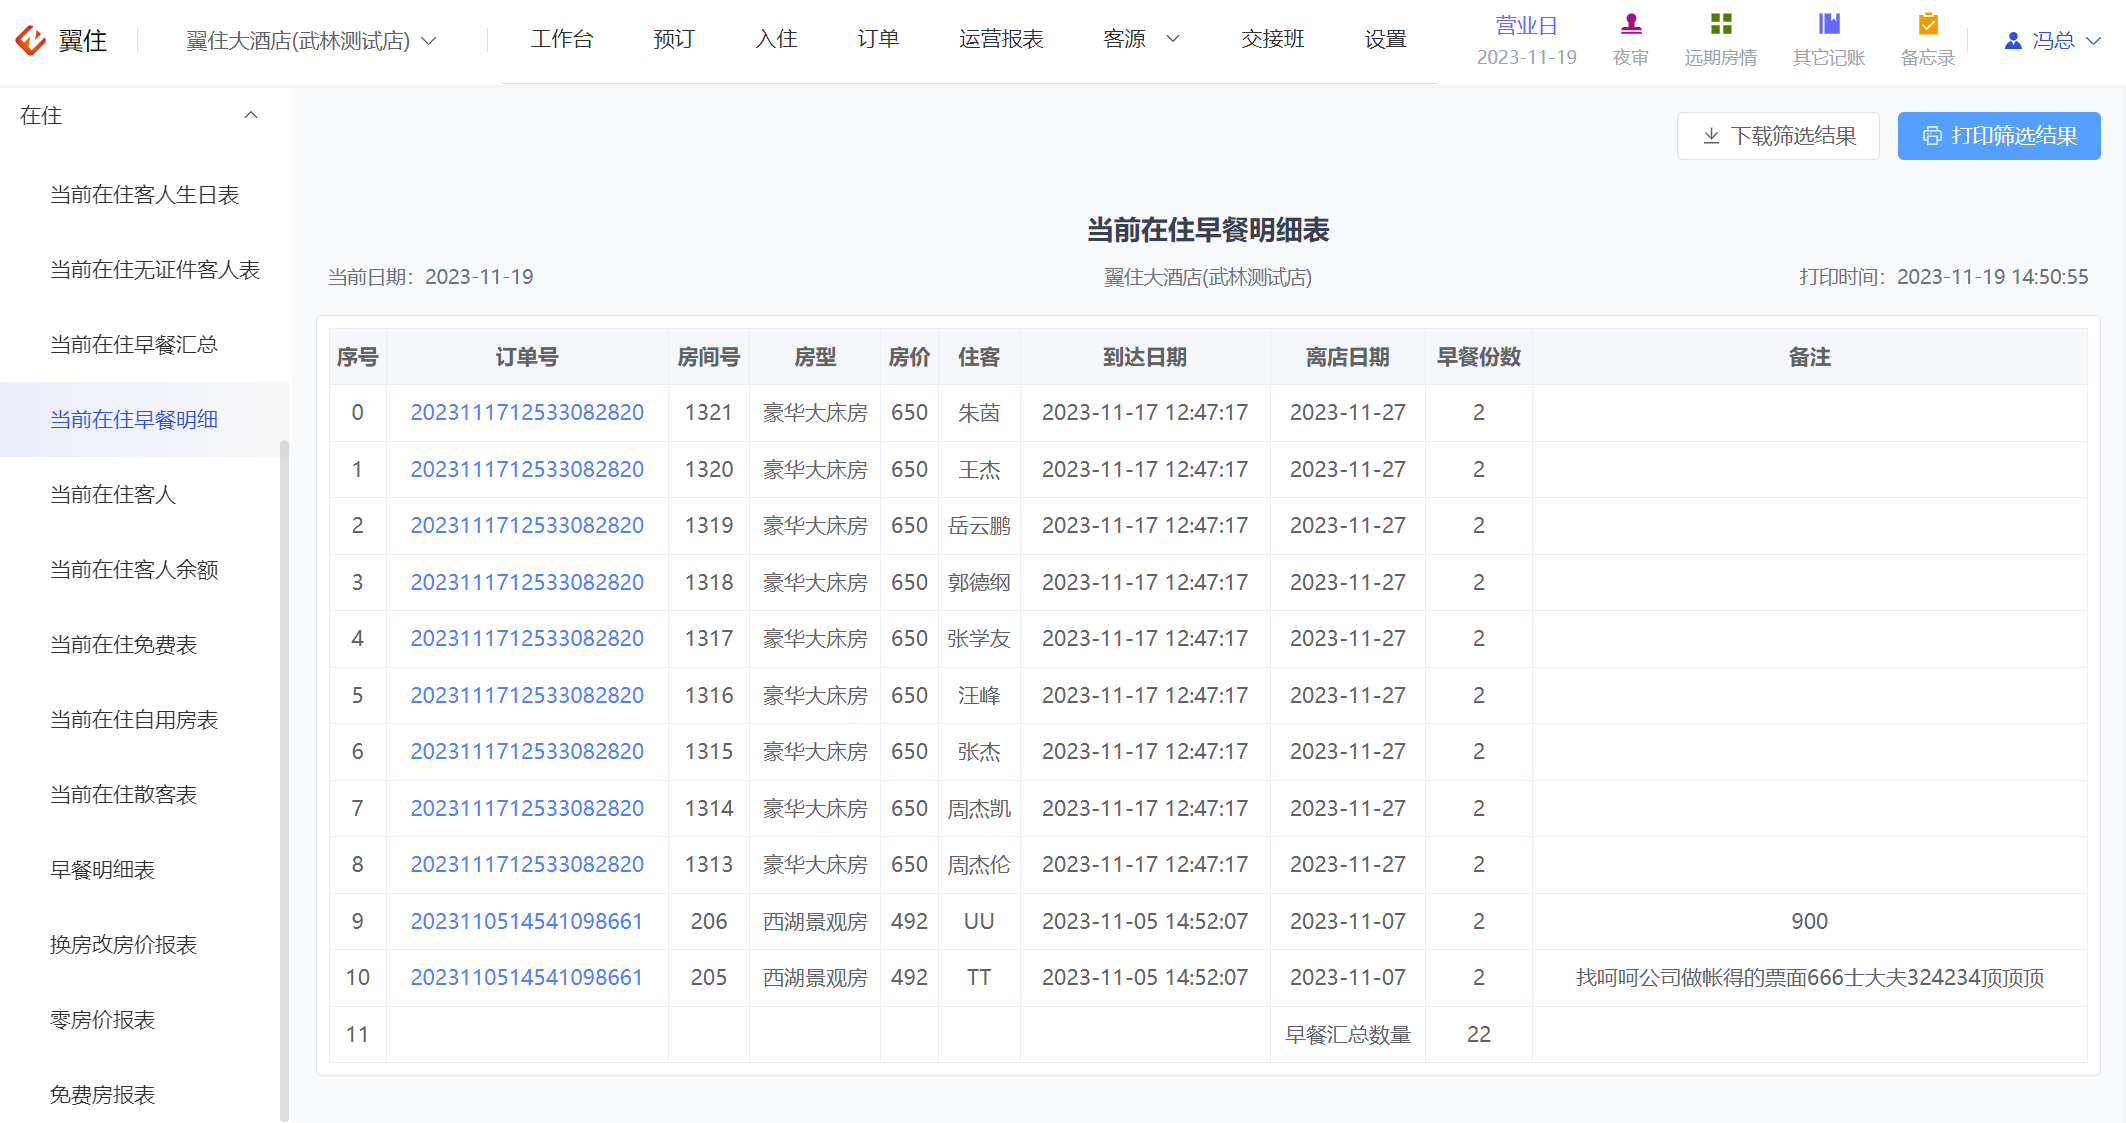
Task: Open the 订单 menu
Action: tap(878, 39)
